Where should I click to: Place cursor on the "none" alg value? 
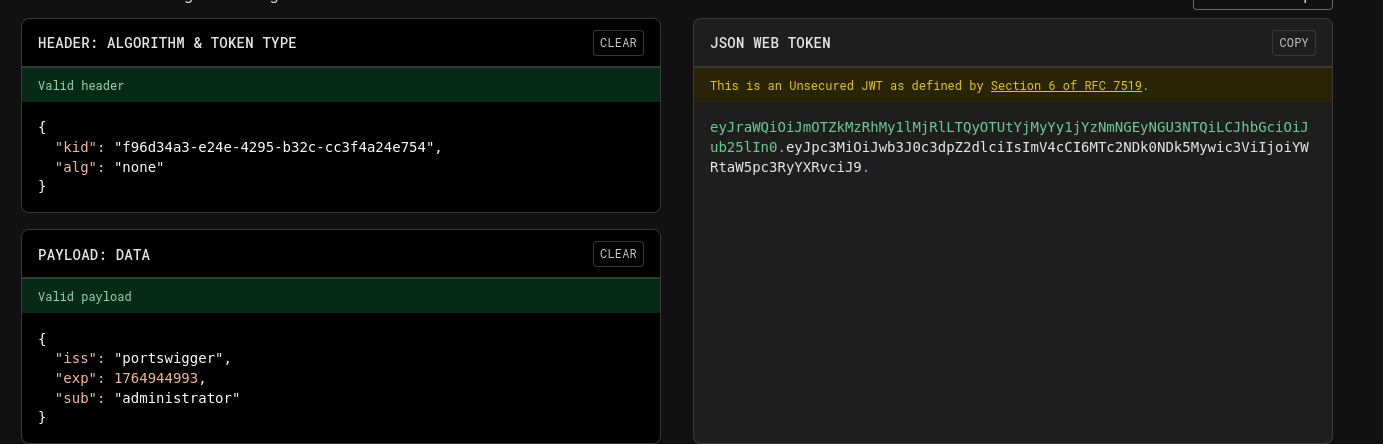point(139,167)
